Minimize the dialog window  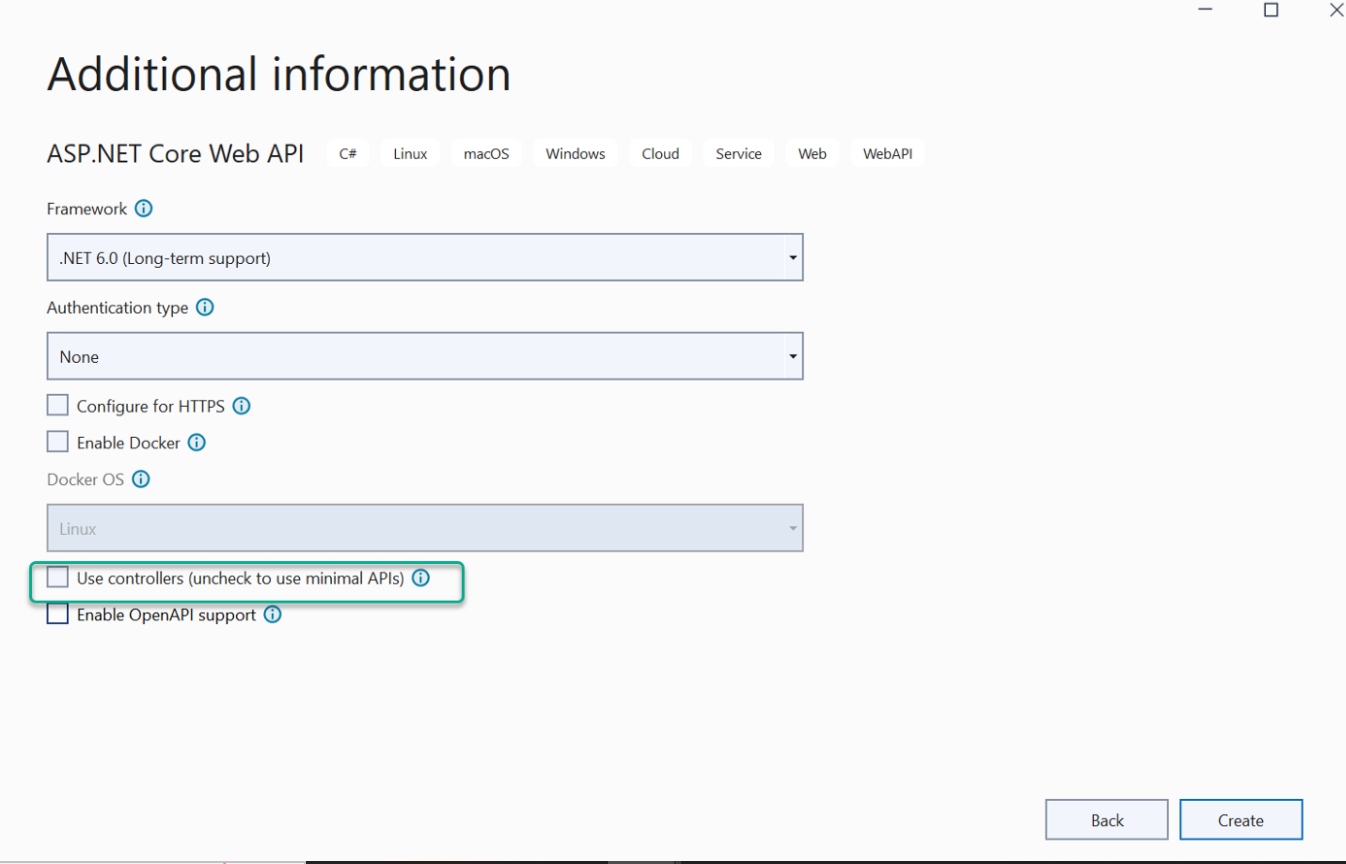[1206, 10]
